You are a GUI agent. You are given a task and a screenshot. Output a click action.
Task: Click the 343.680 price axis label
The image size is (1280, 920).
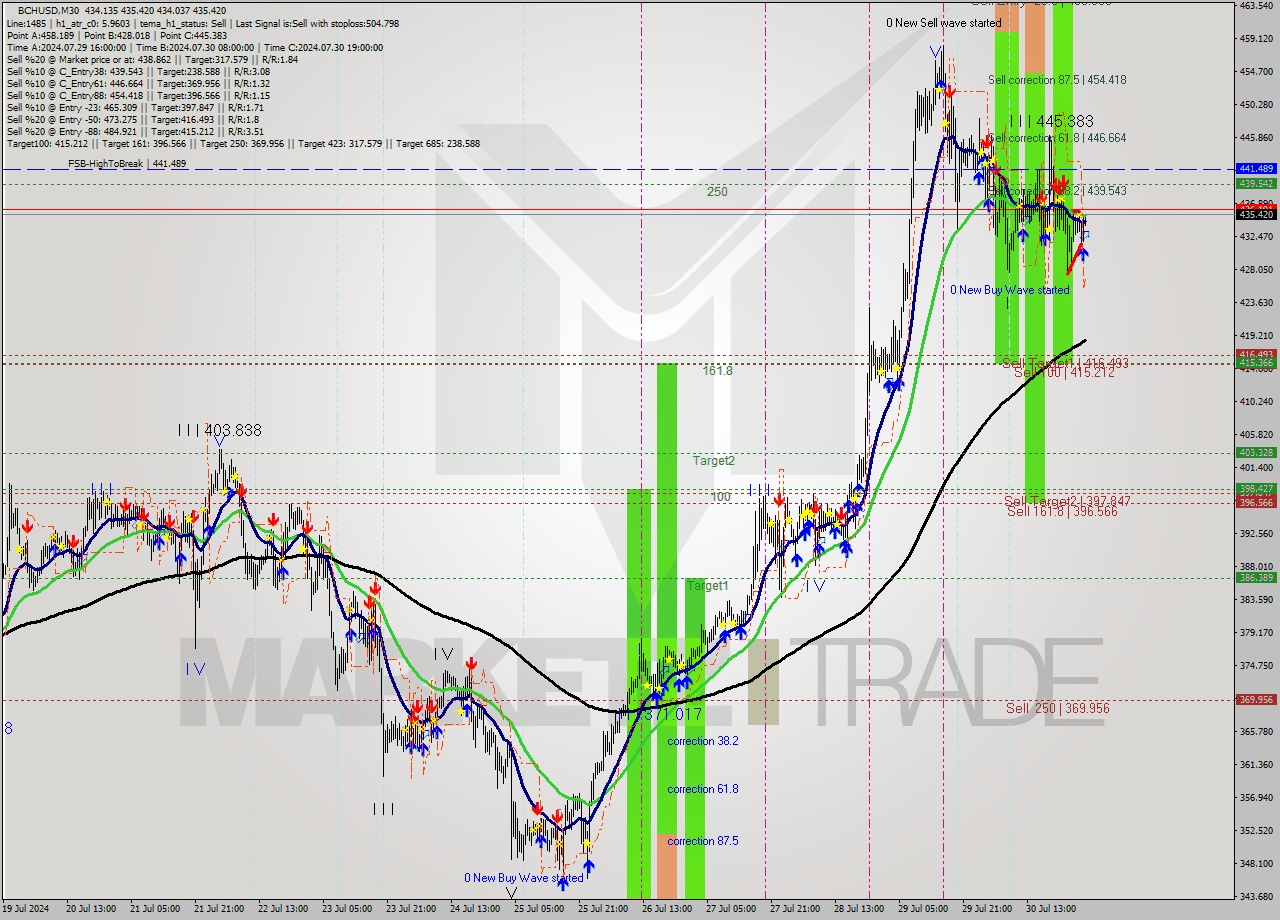point(1256,896)
